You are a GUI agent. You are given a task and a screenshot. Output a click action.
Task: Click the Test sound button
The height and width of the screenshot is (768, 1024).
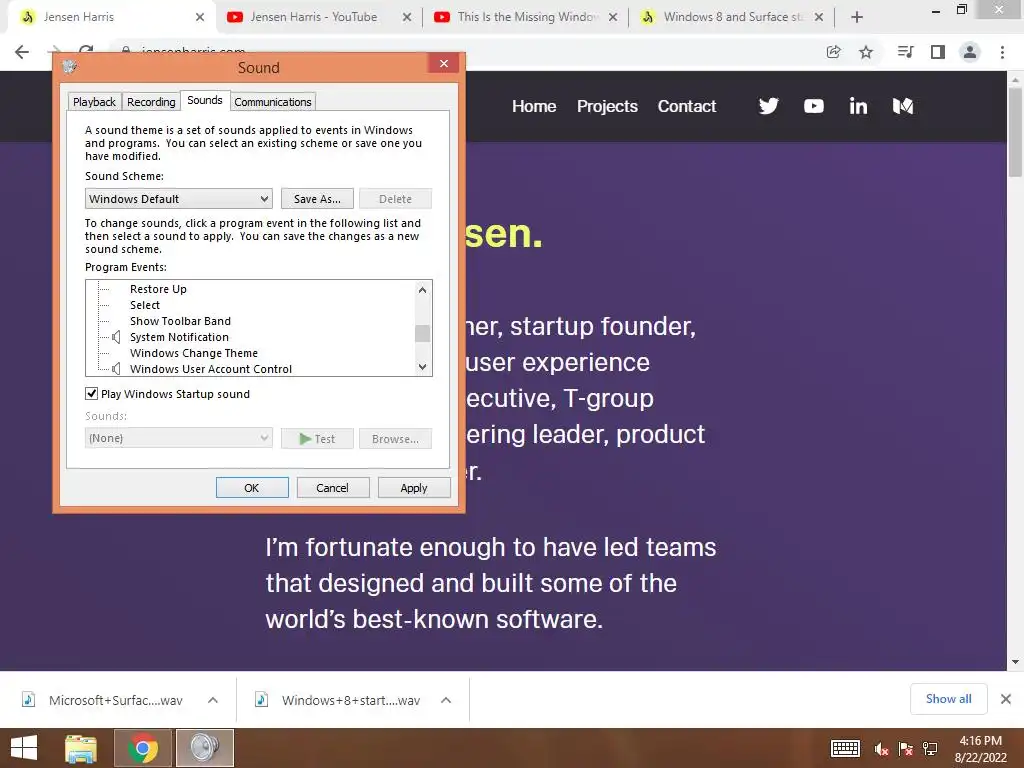317,439
